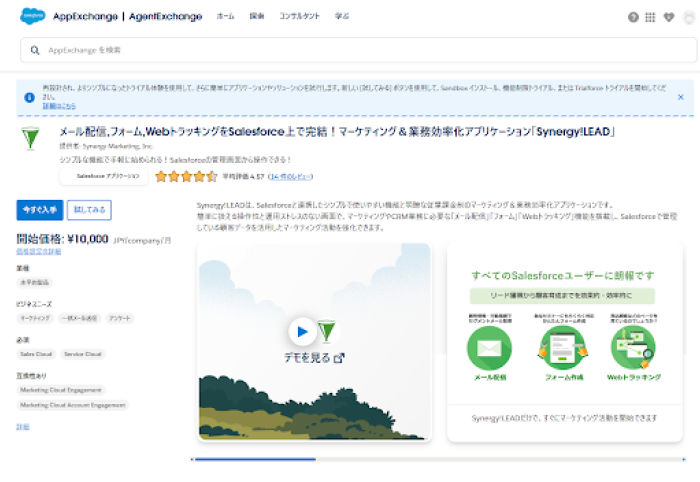Open the 学ぶ menu item

(342, 16)
